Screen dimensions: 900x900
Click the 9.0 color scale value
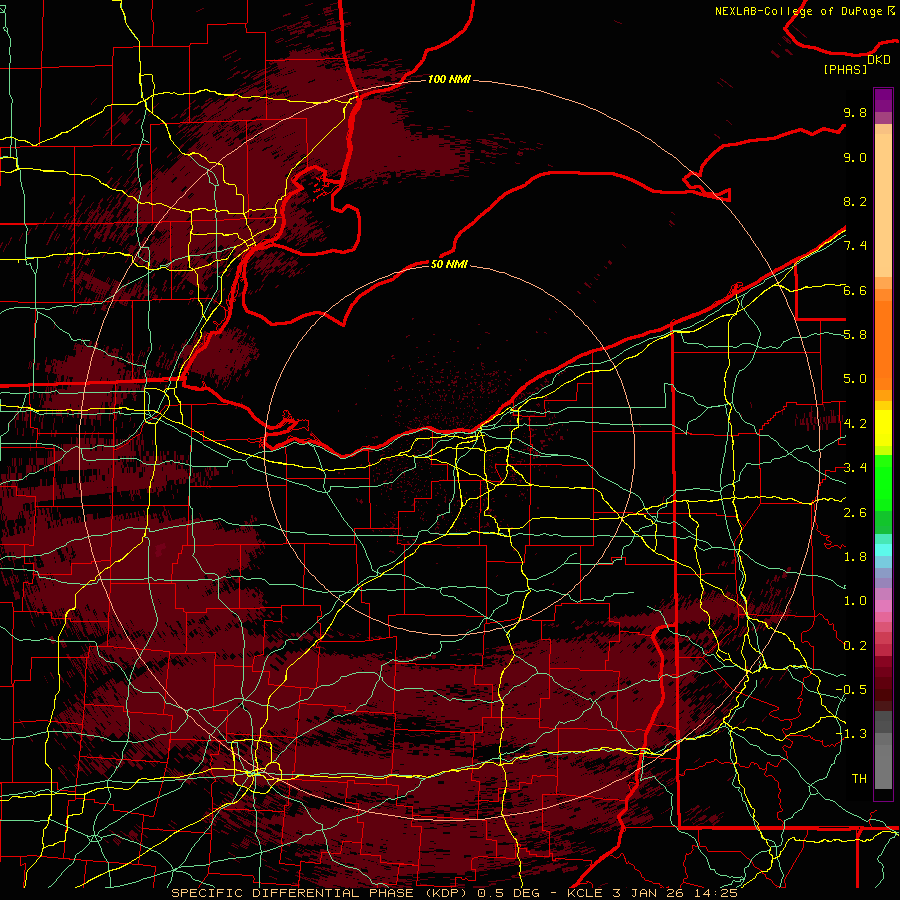click(855, 157)
